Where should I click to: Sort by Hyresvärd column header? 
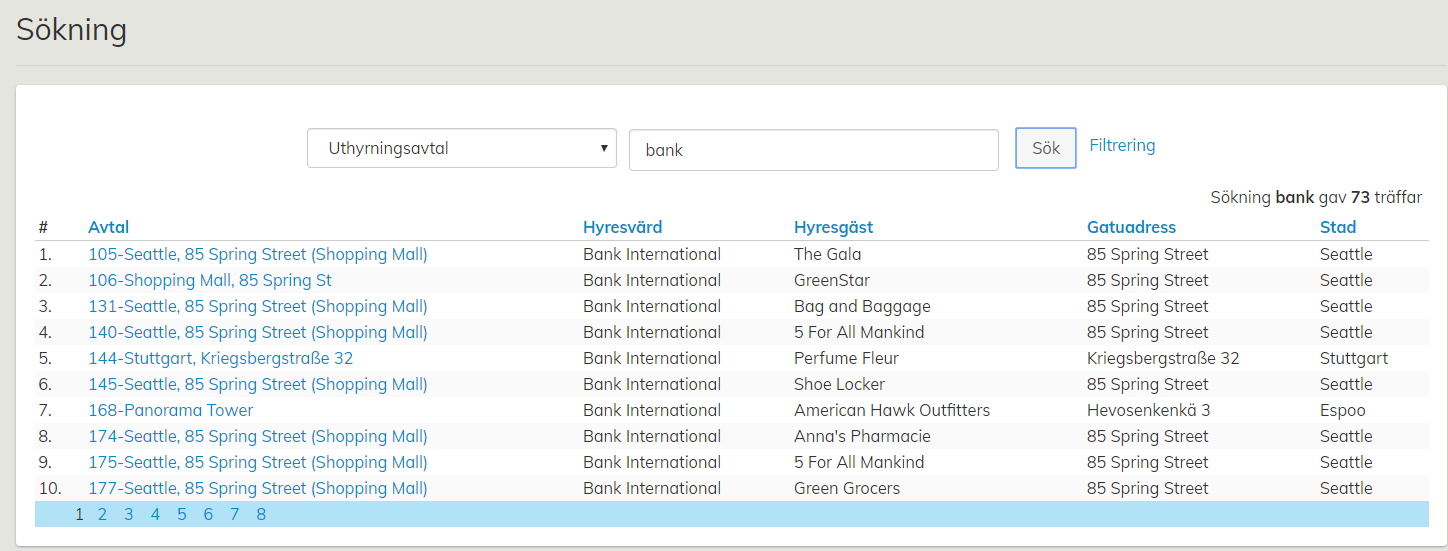(x=622, y=227)
